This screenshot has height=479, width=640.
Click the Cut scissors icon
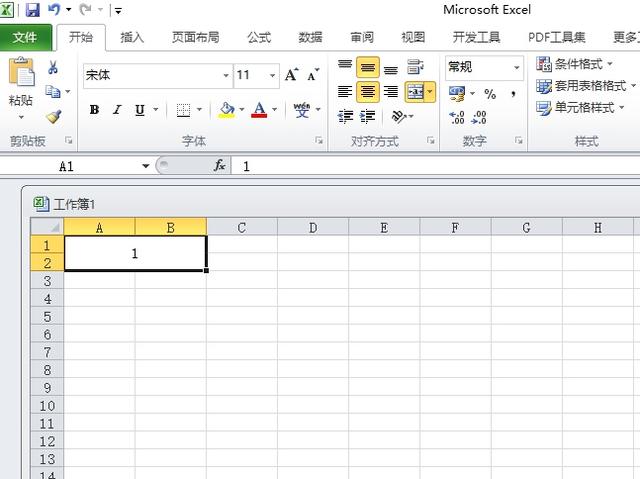tap(53, 69)
